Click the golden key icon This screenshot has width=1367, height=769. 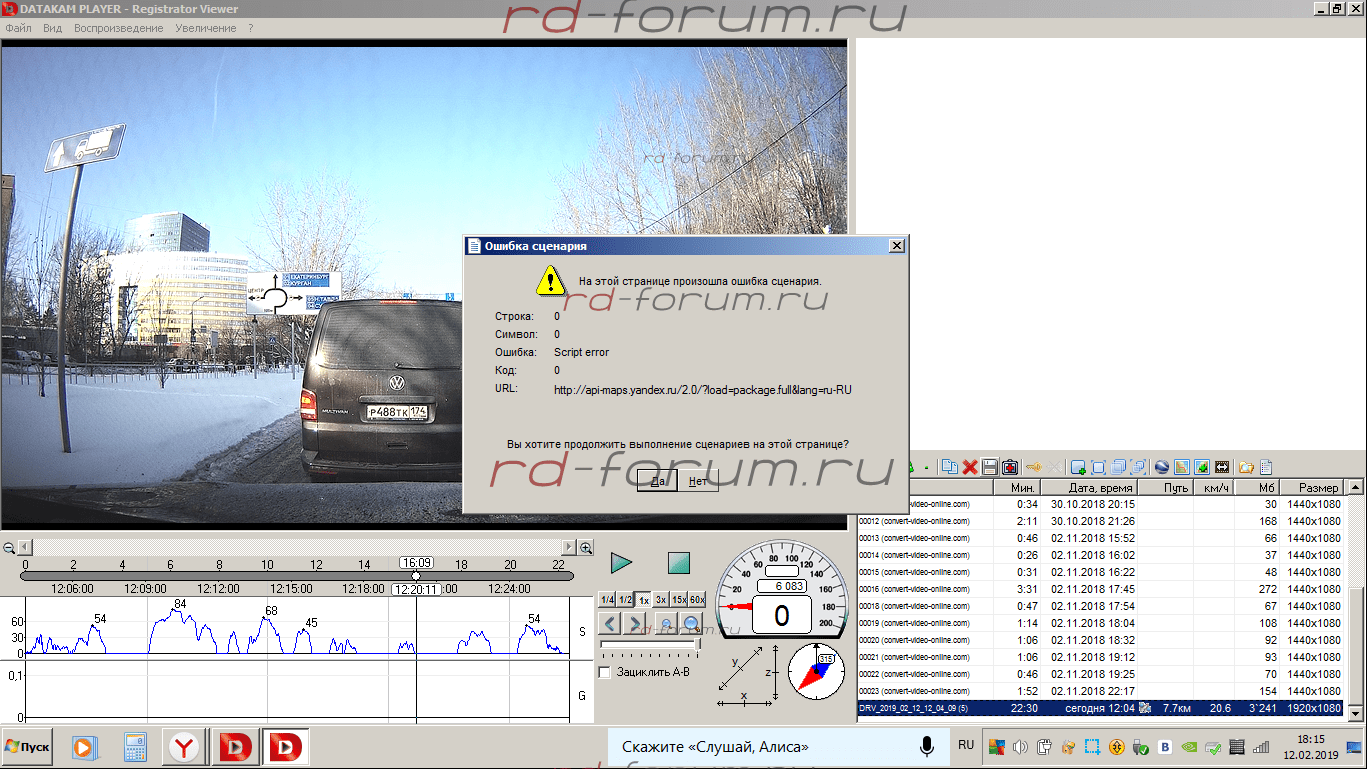point(1033,467)
